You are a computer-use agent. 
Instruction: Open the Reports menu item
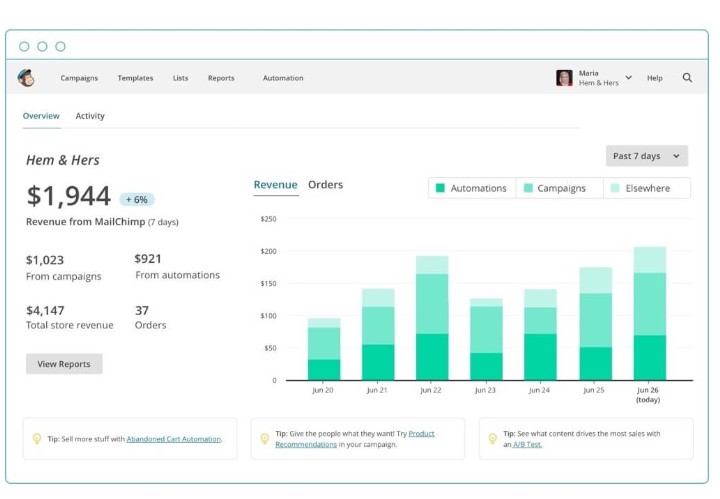(x=221, y=78)
